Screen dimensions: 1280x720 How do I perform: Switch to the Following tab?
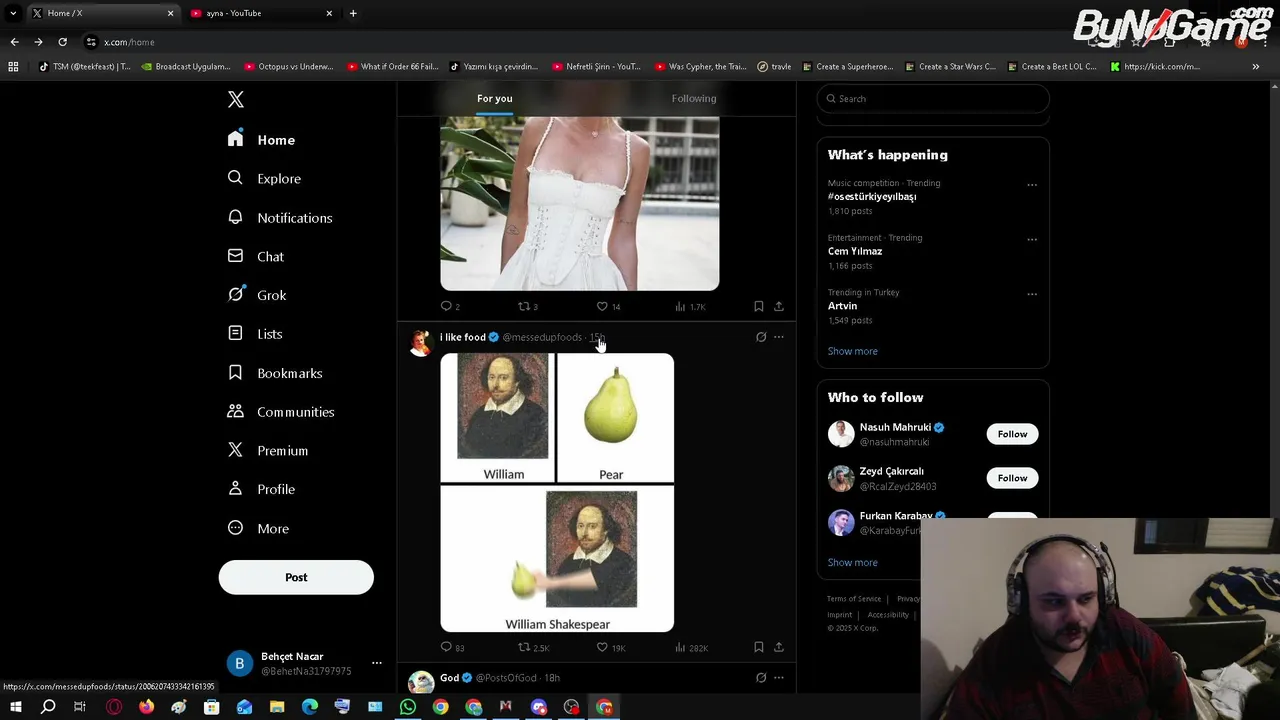[694, 98]
